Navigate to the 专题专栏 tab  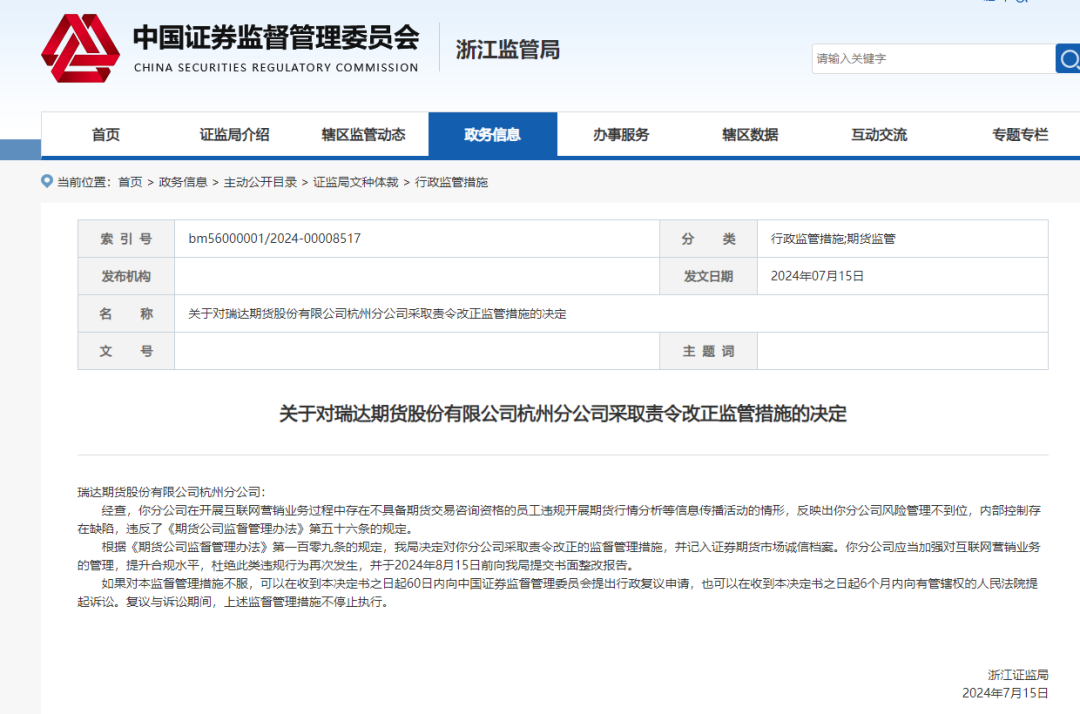(x=1020, y=135)
